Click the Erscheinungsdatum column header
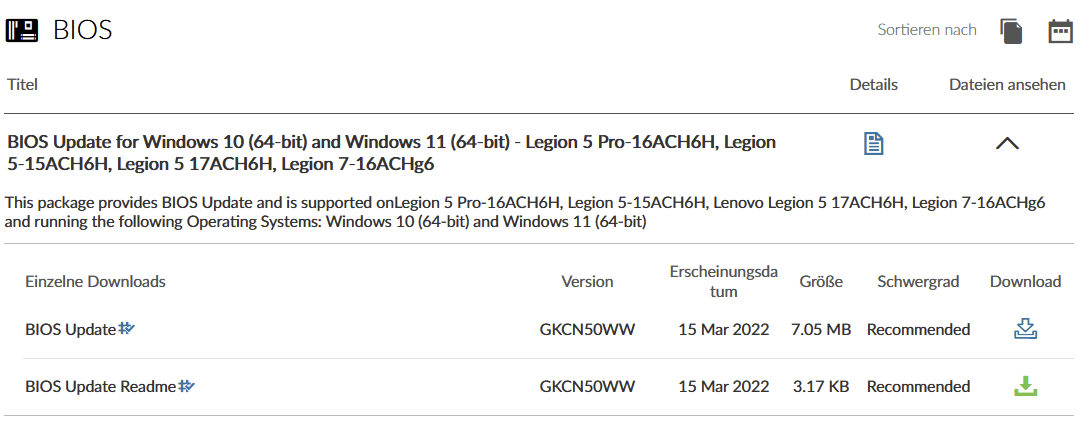Image resolution: width=1080 pixels, height=422 pixels. click(723, 281)
